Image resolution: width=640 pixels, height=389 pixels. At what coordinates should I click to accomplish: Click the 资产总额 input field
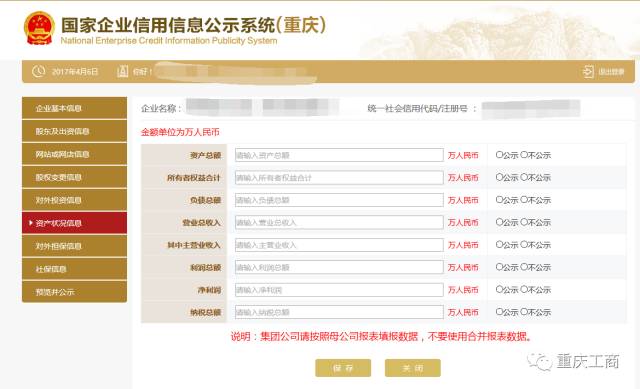tap(339, 155)
